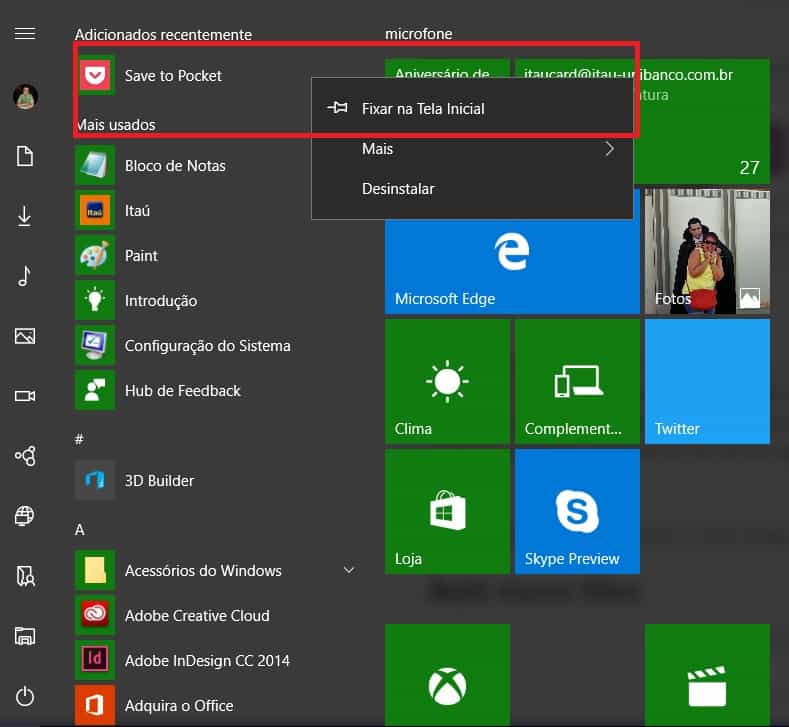Open the Movies clapperboard tile
The image size is (789, 727).
707,675
